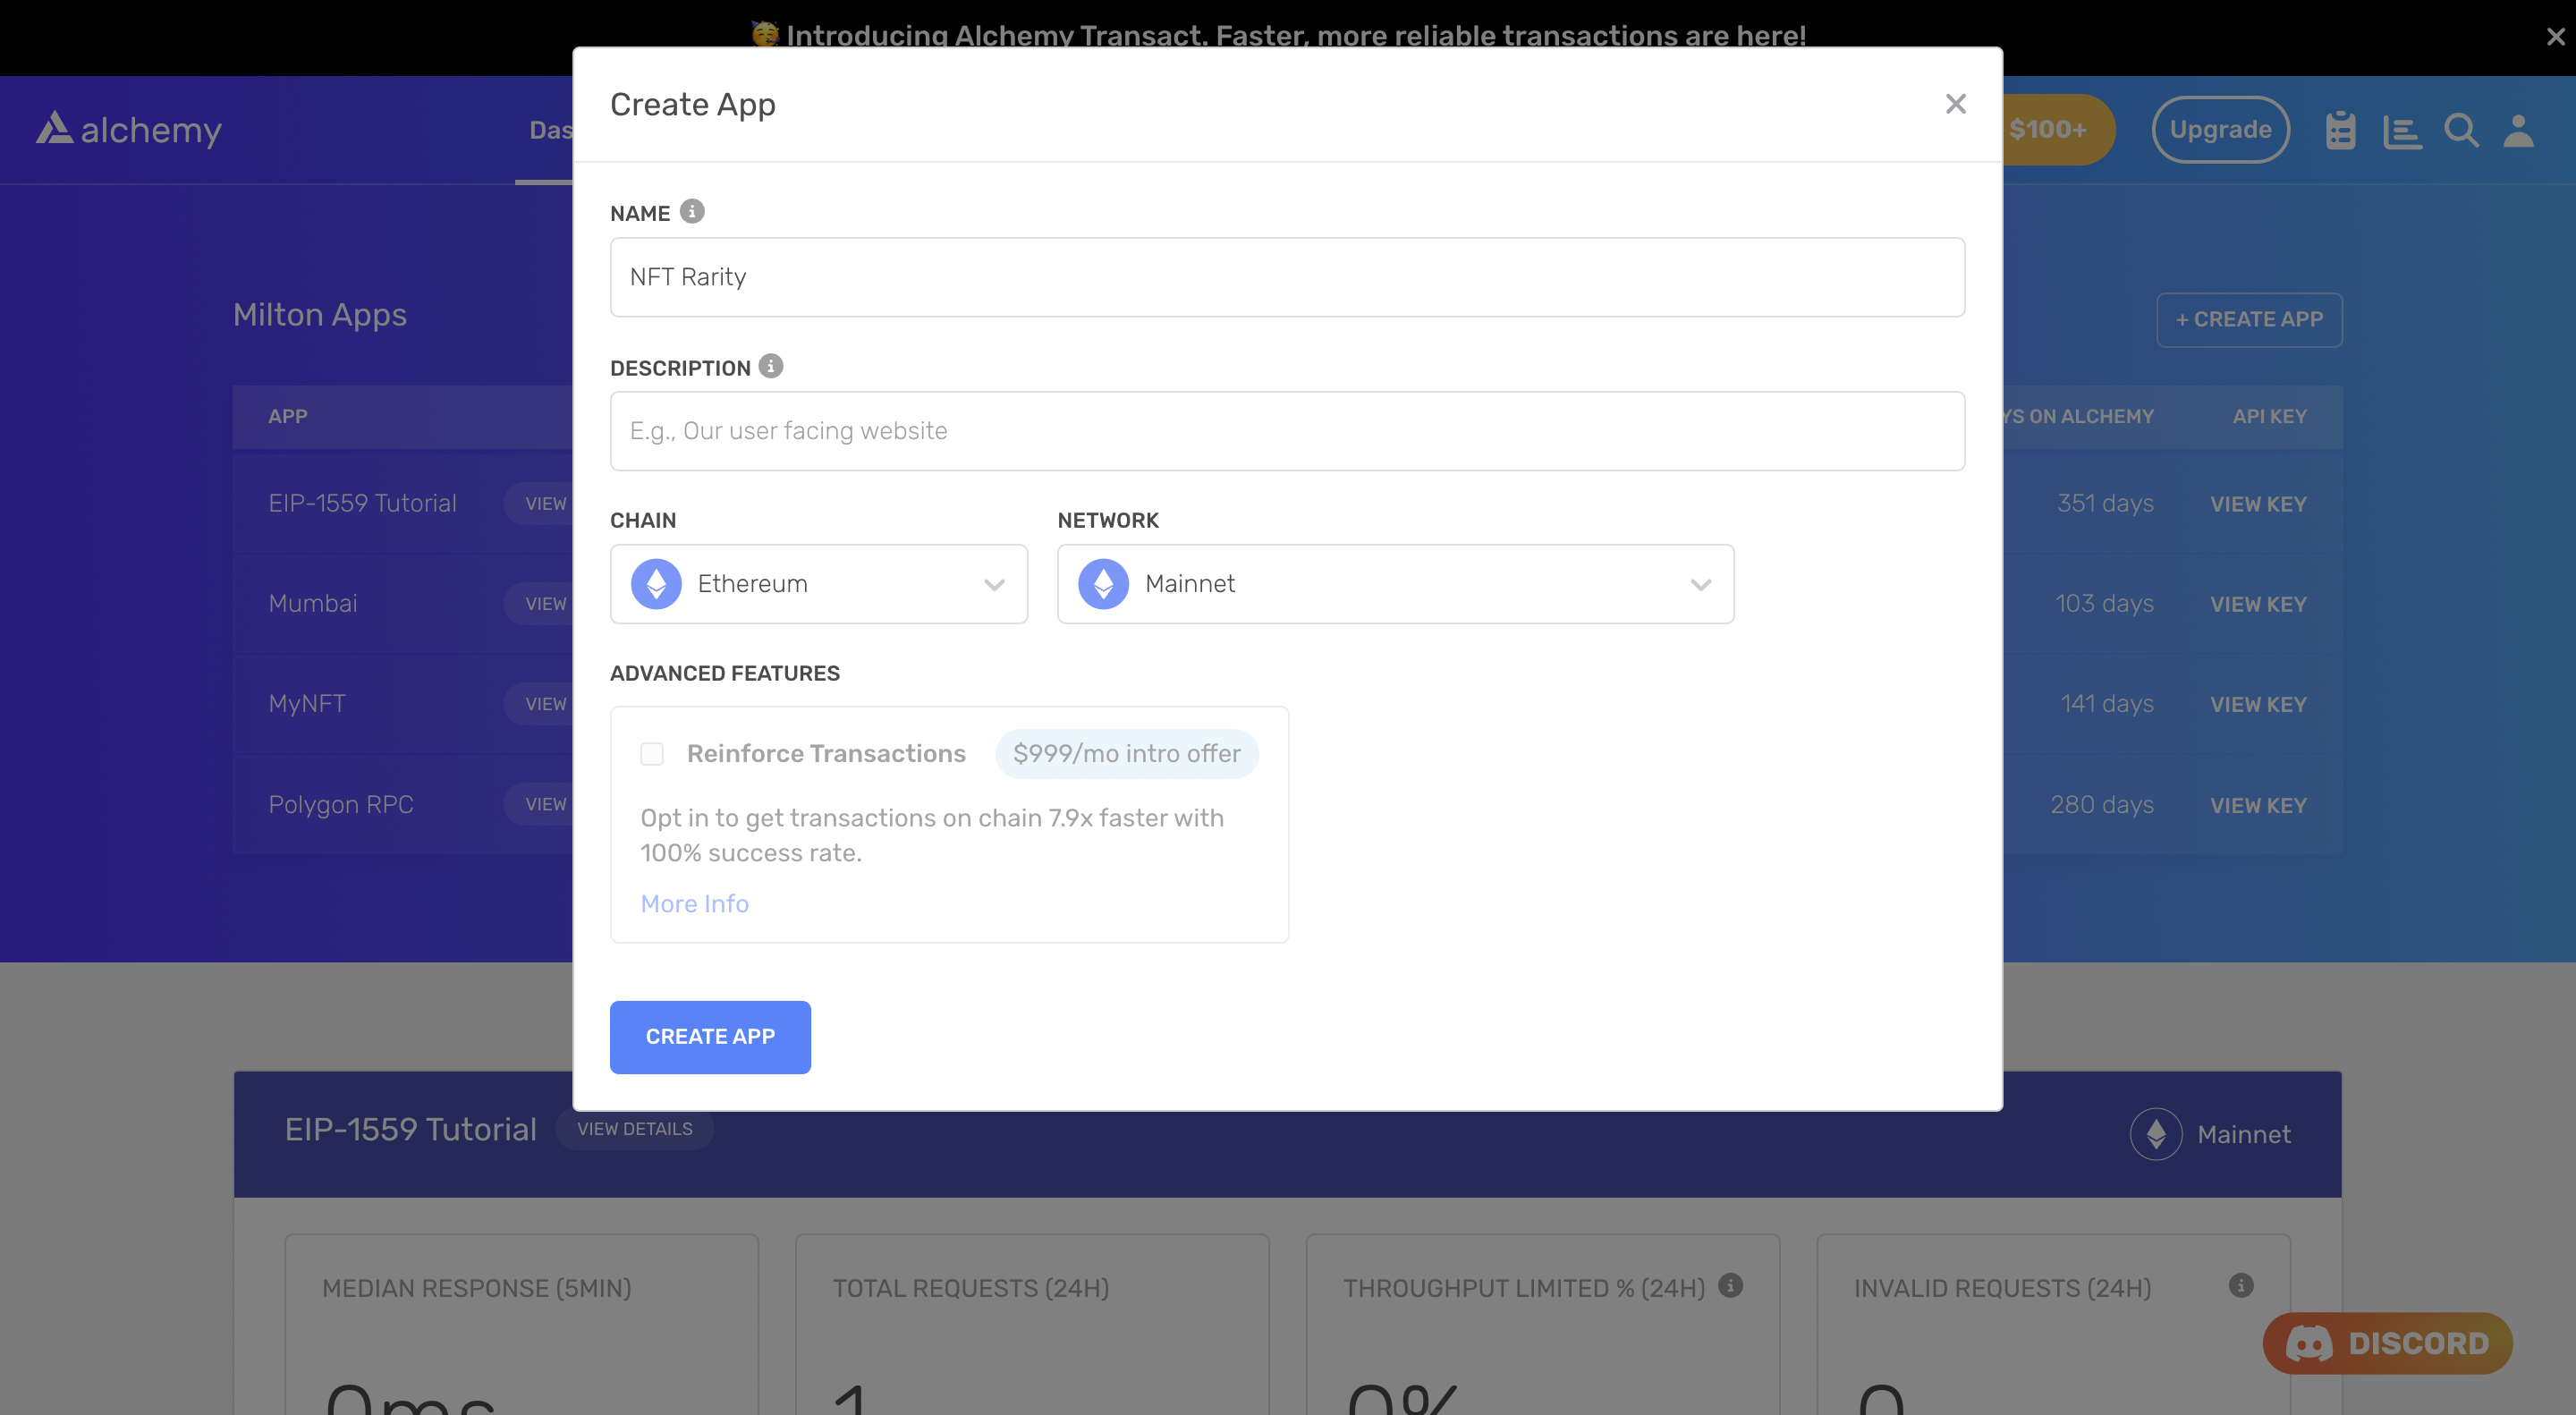The image size is (2576, 1415).
Task: Dismiss the Alchemy Transact announcement banner
Action: pyautogui.click(x=2555, y=37)
